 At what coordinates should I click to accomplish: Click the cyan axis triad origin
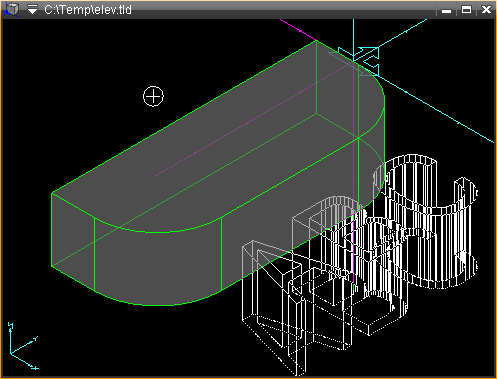(11, 352)
